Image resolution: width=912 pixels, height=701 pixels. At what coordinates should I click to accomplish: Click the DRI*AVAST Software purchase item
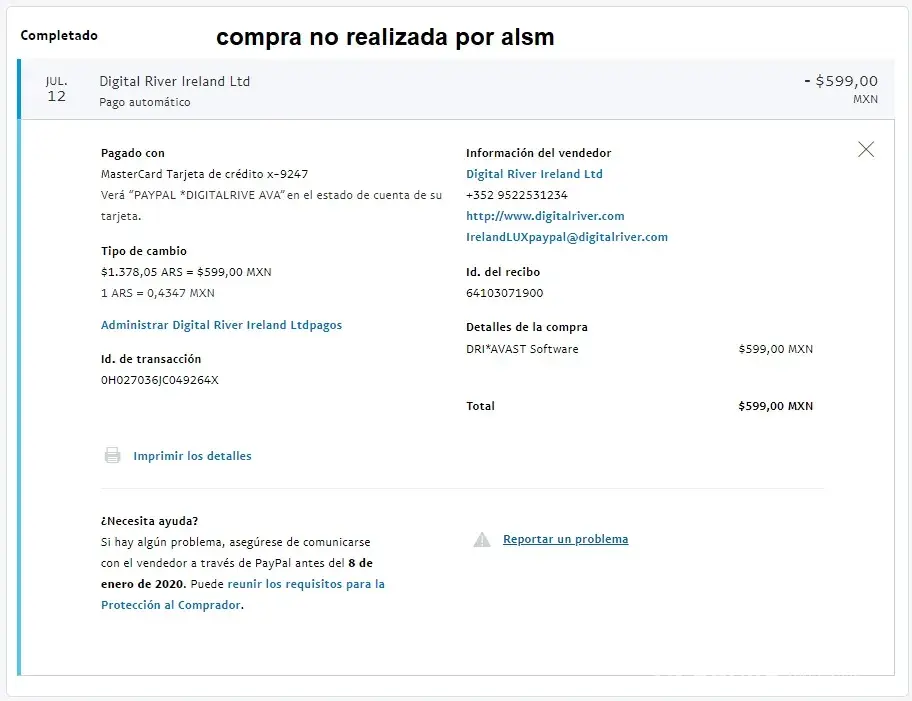[522, 349]
